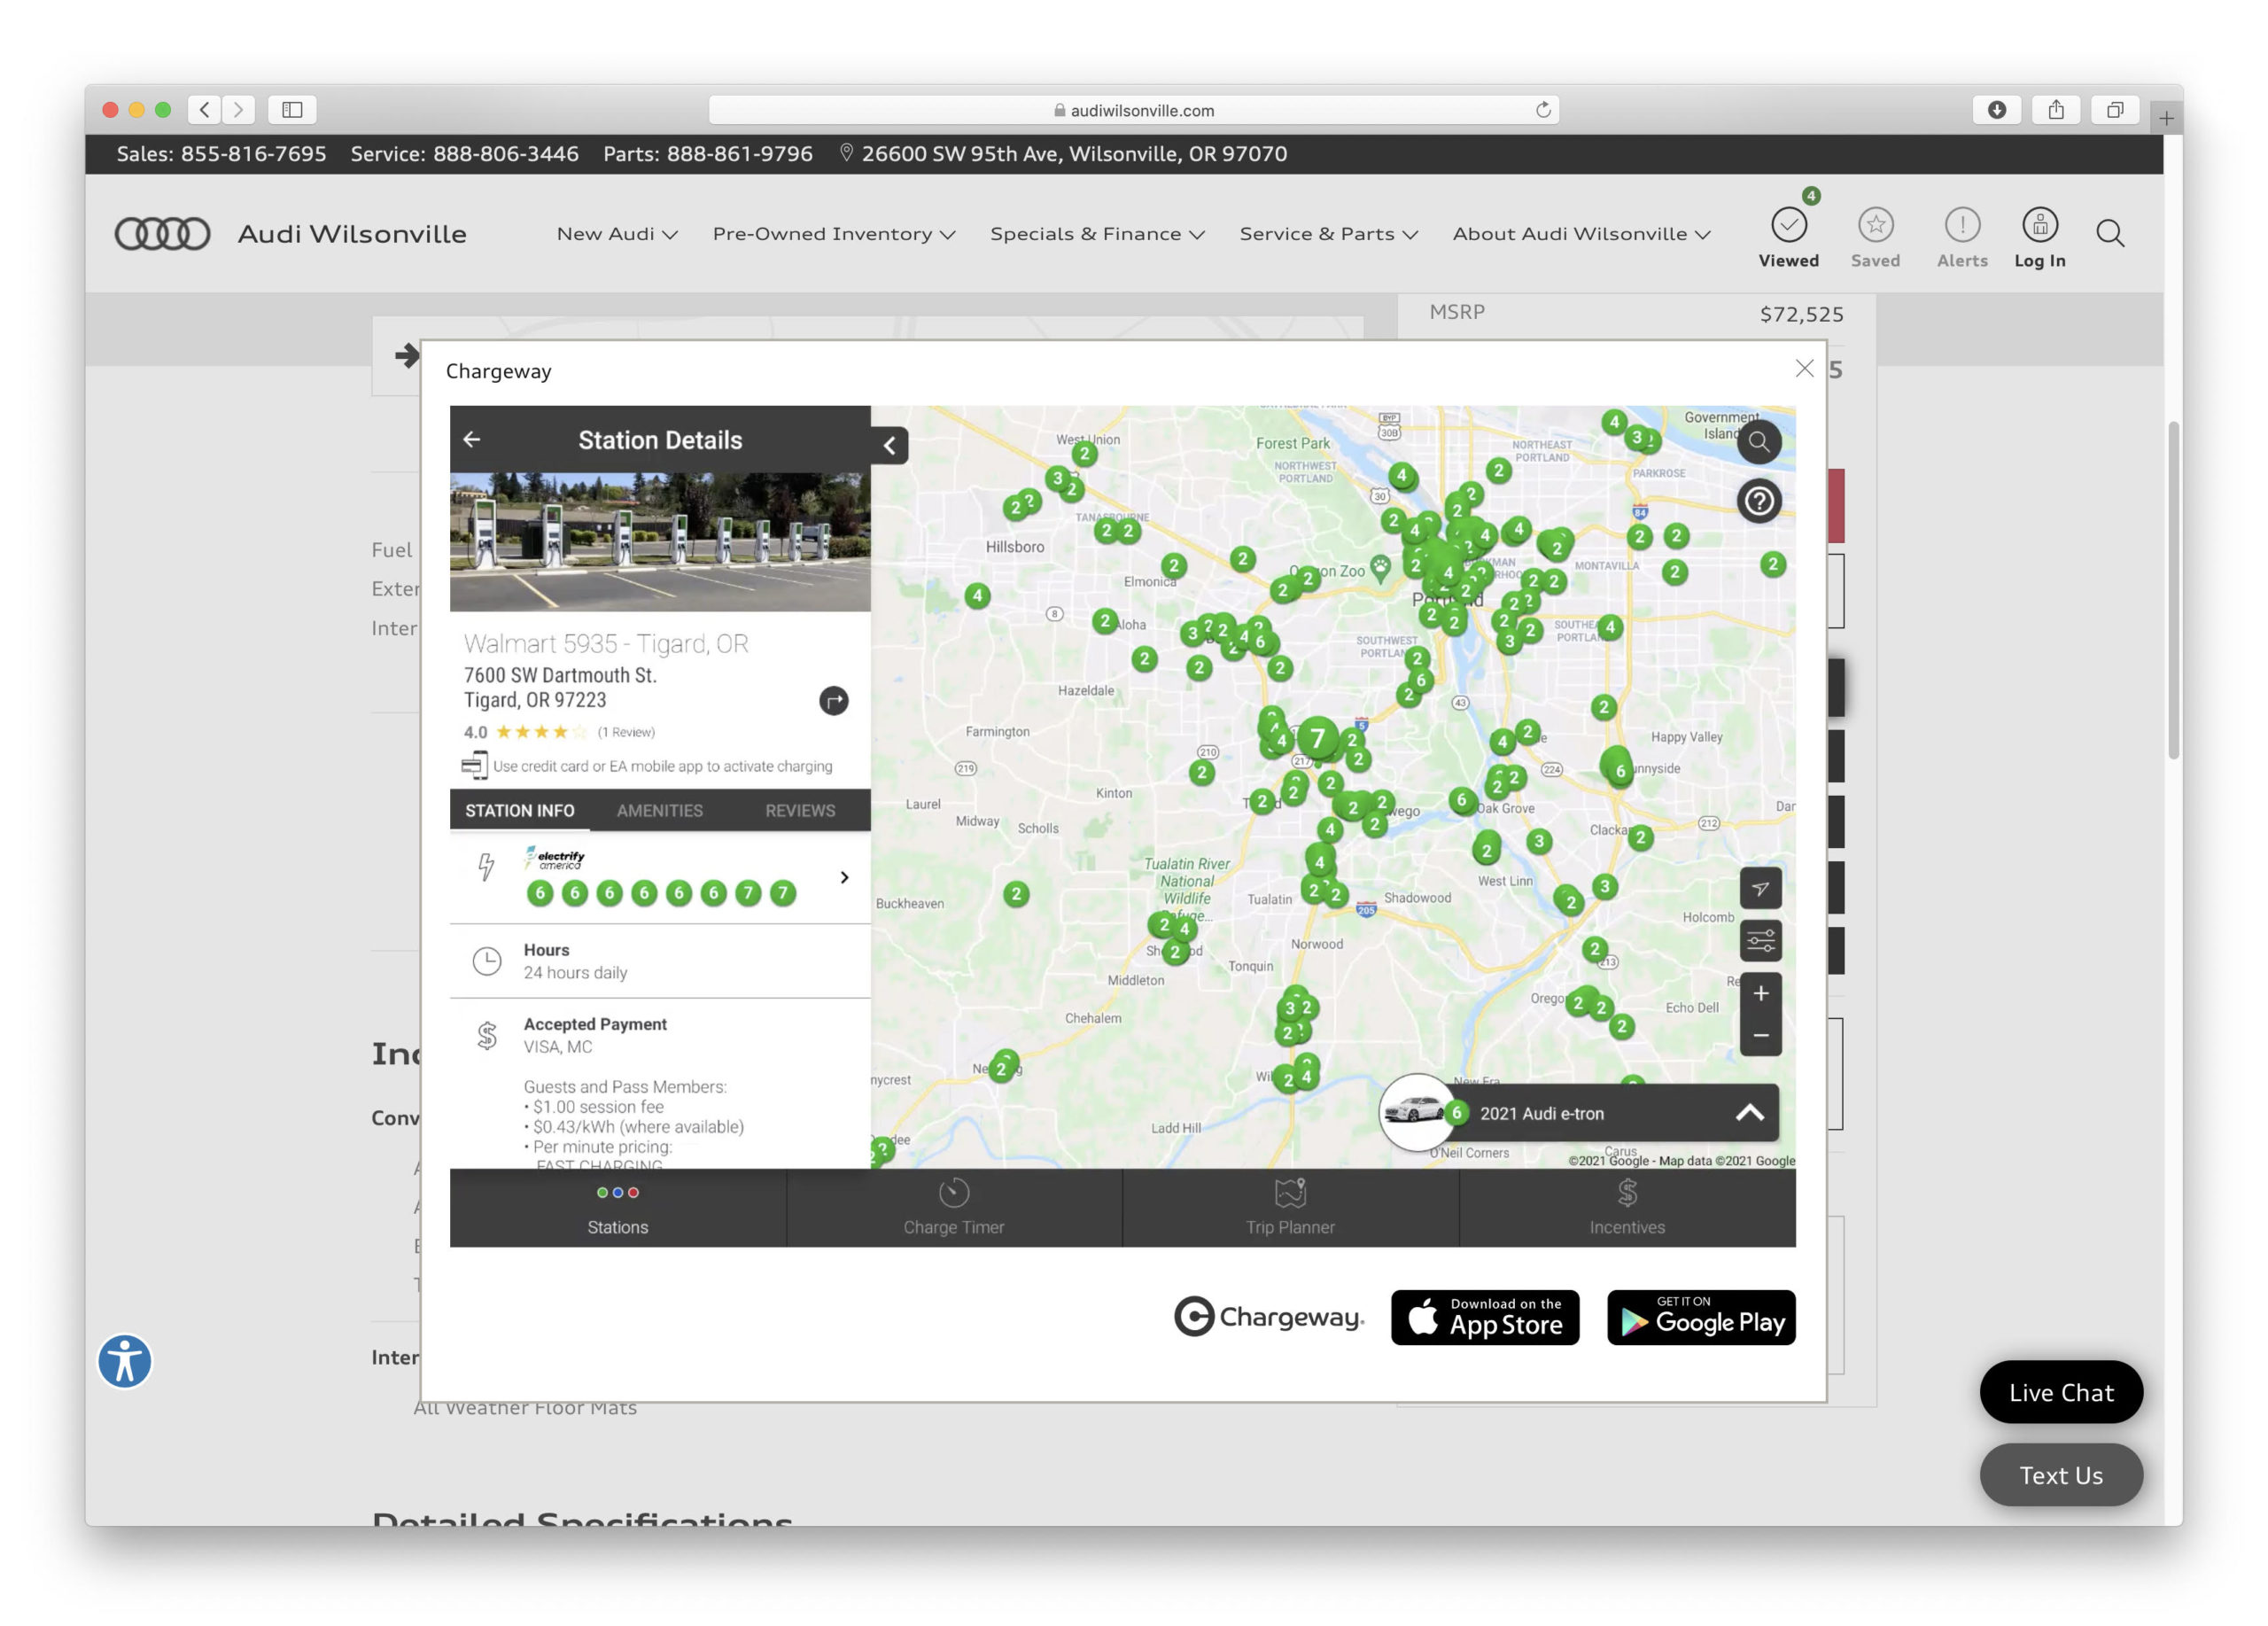Go back using the Station Details arrow
This screenshot has width=2268, height=1626.
point(472,439)
